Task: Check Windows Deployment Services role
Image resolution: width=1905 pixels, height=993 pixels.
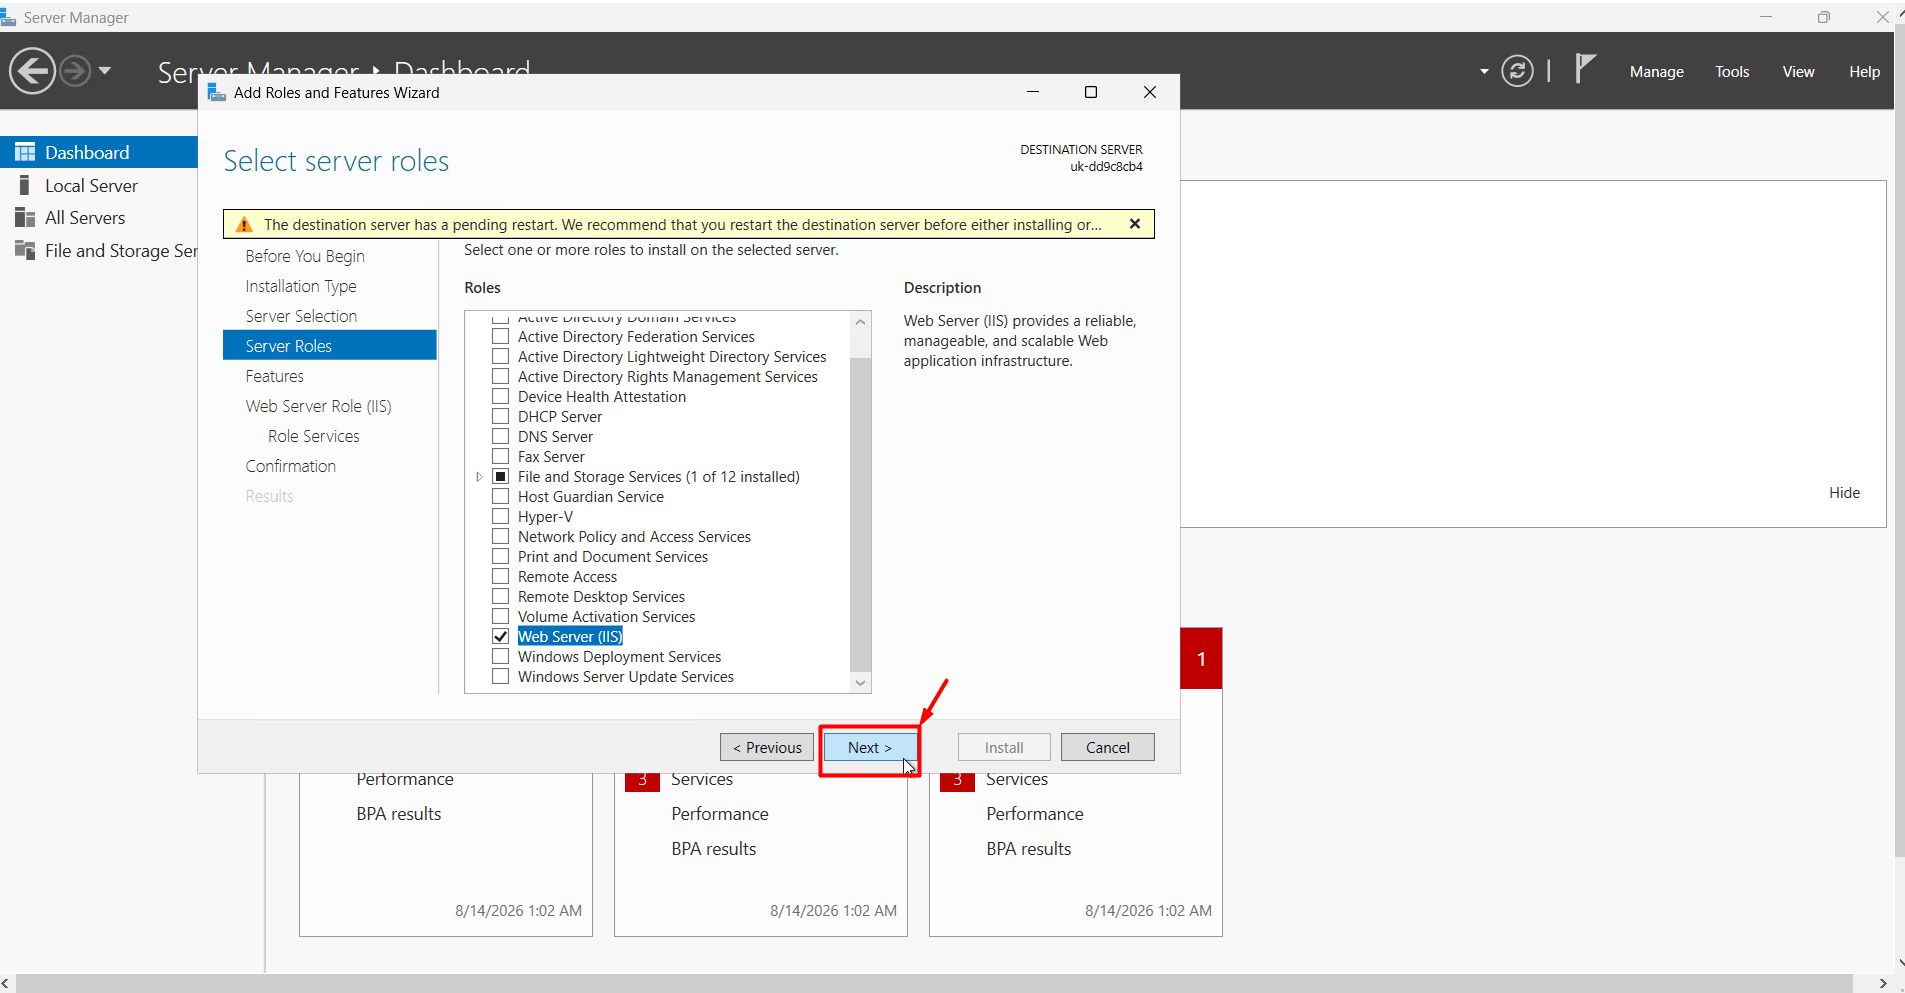Action: pyautogui.click(x=501, y=656)
